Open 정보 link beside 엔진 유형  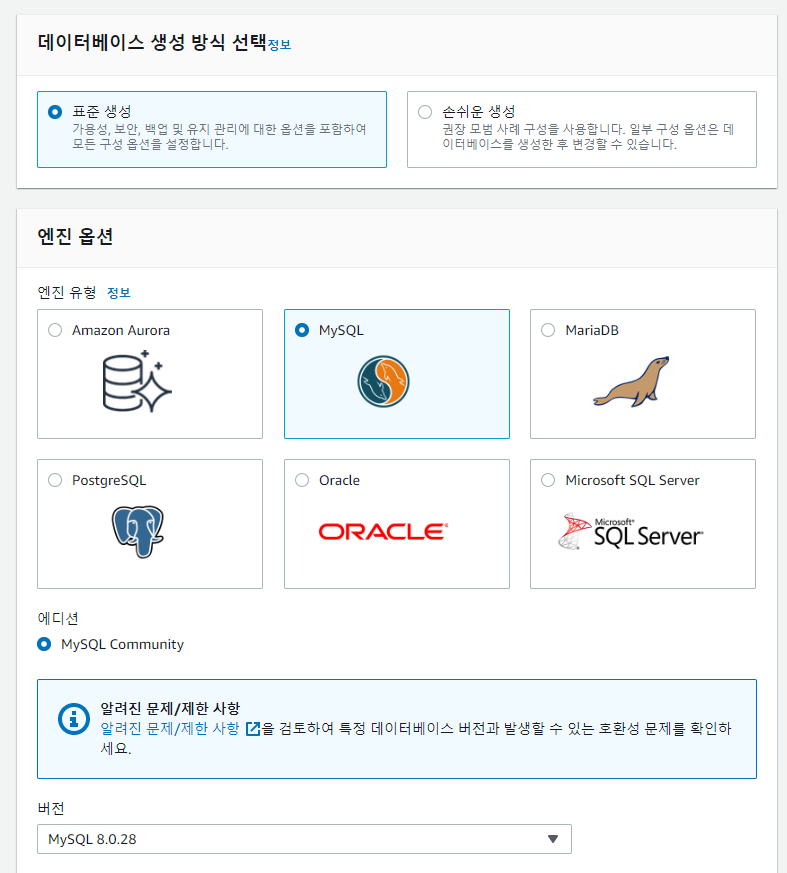(x=119, y=293)
